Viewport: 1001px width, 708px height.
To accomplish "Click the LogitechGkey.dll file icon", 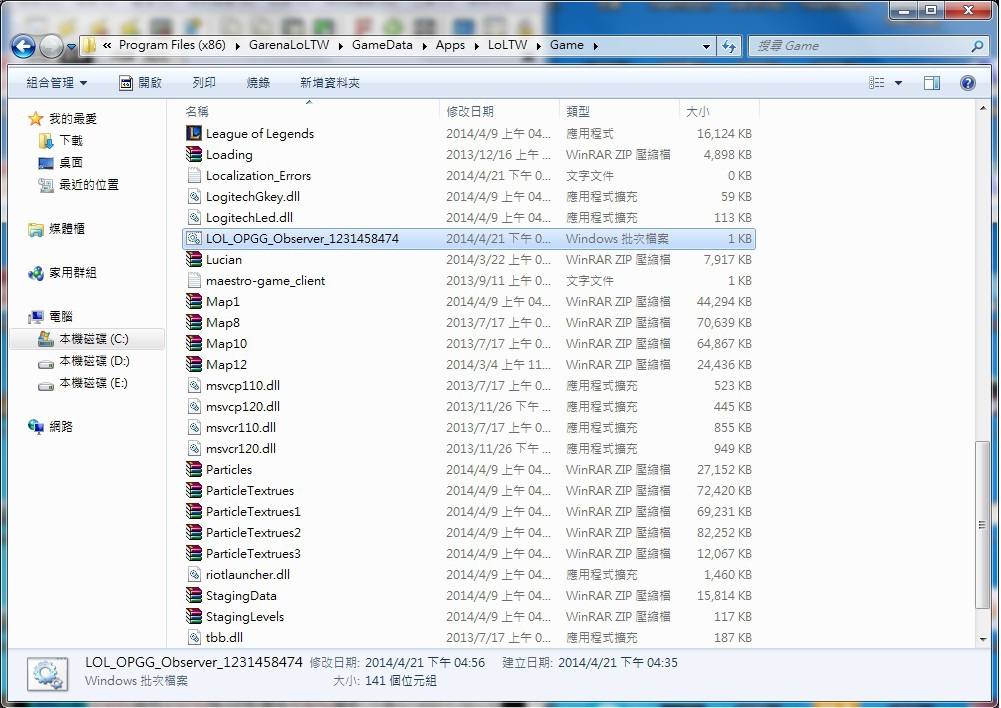I will coord(193,196).
